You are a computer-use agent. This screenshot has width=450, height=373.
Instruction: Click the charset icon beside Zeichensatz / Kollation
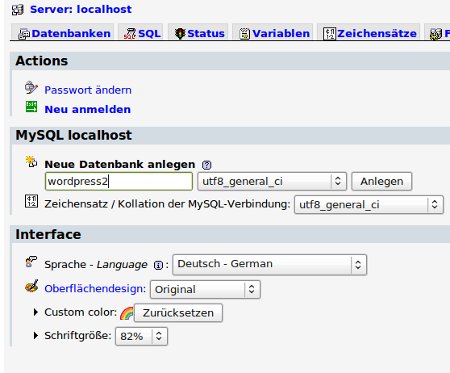pos(31,201)
